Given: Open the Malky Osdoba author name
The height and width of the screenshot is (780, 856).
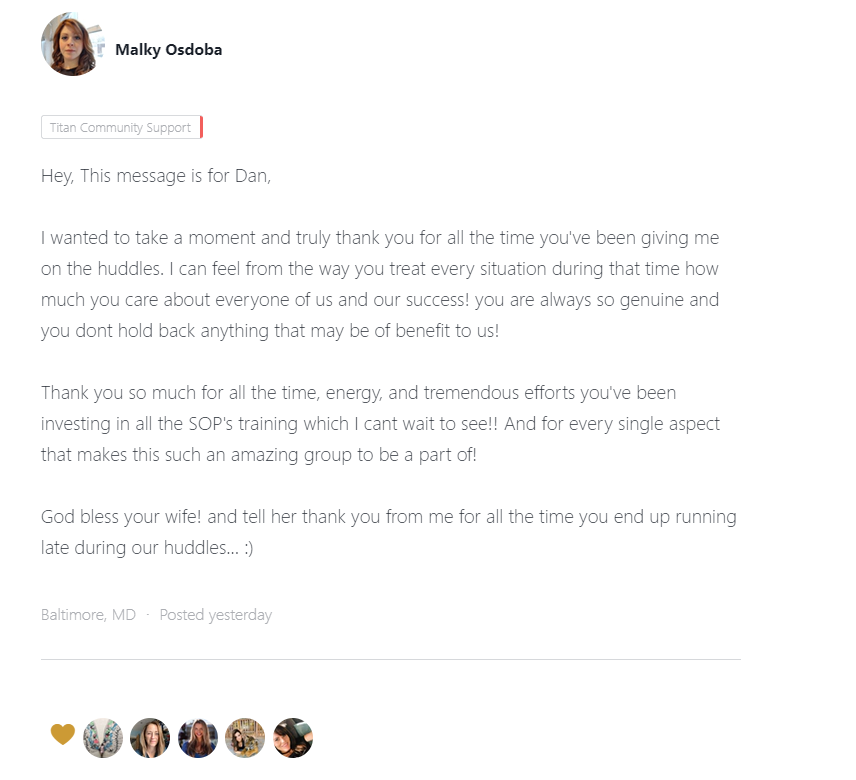Looking at the screenshot, I should [x=168, y=49].
